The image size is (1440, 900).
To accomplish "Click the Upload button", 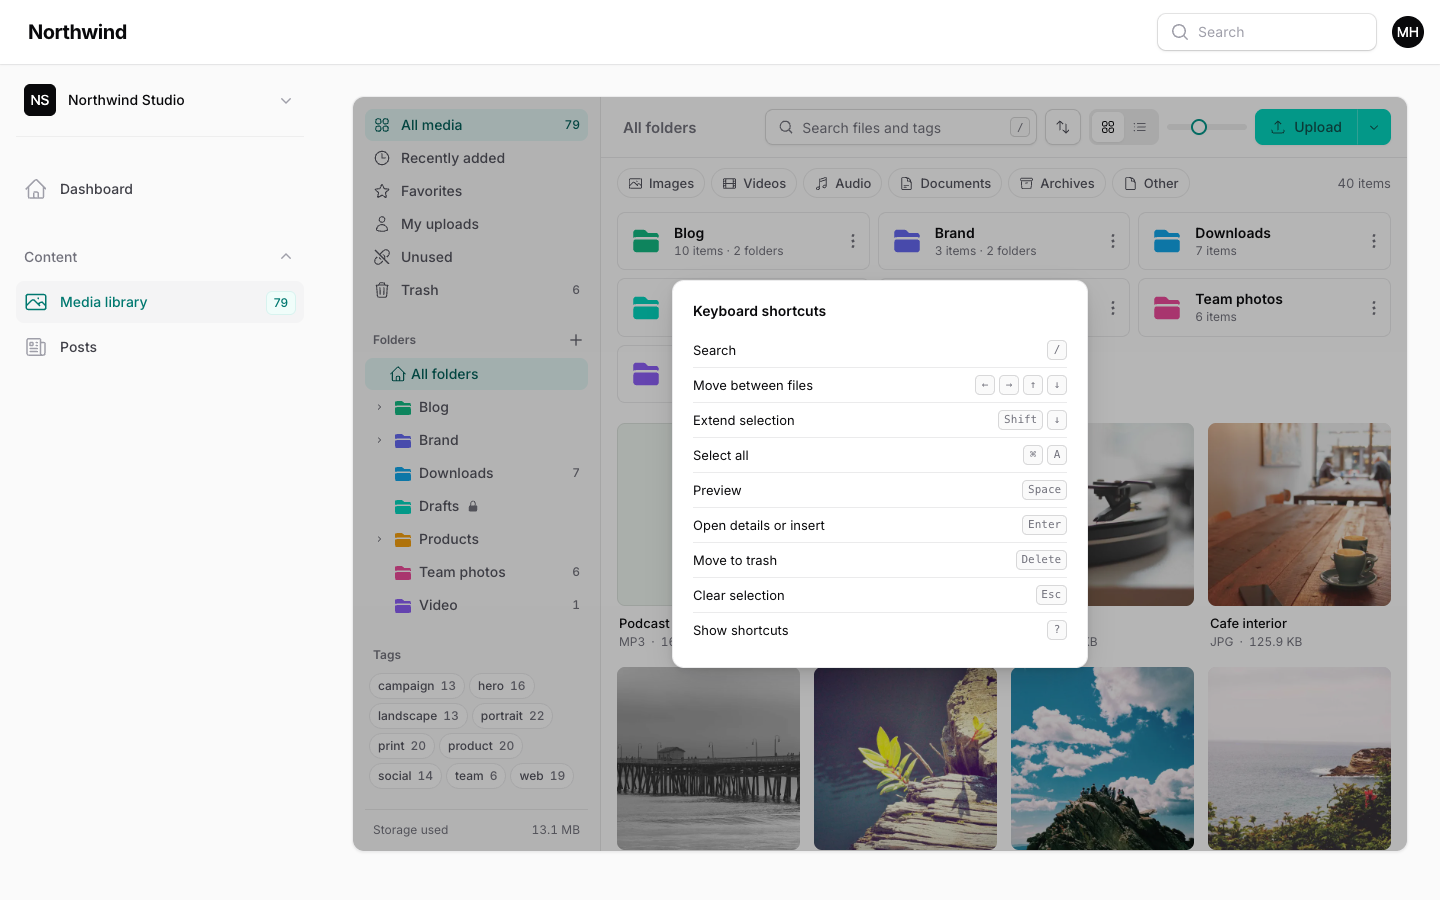I will coord(1306,127).
